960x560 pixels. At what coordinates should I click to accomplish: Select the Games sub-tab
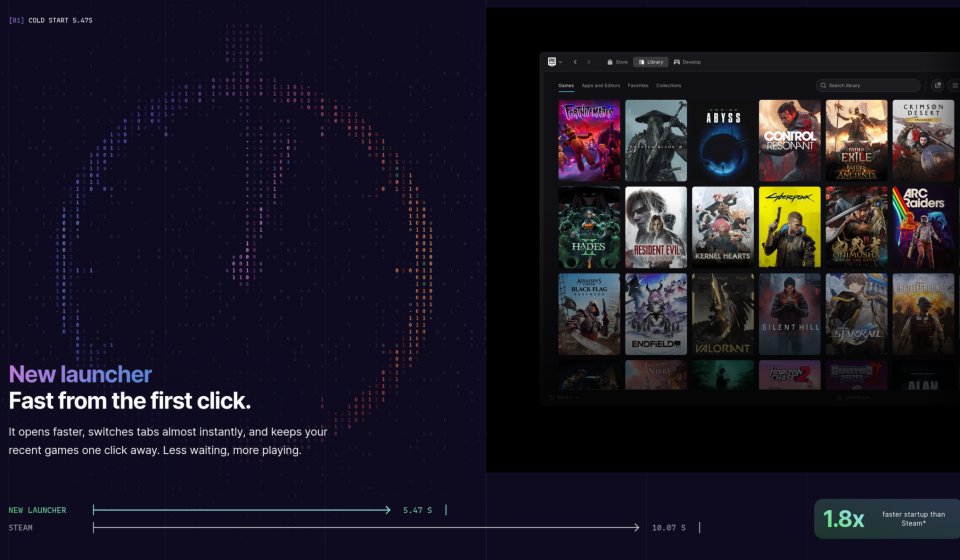(x=566, y=86)
